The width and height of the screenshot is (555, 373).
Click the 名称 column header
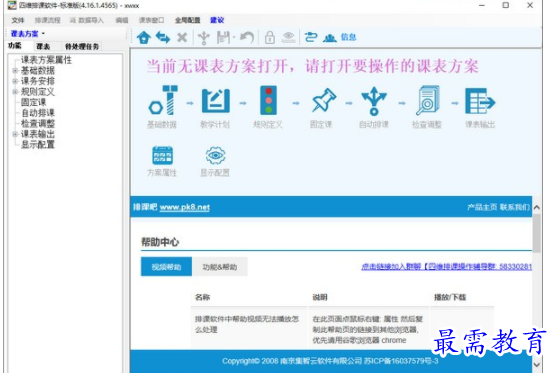[x=202, y=297]
